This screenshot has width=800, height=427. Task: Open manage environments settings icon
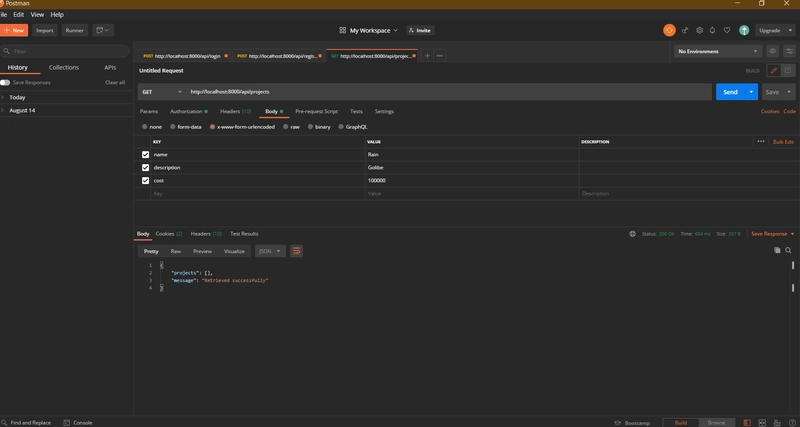(x=789, y=51)
